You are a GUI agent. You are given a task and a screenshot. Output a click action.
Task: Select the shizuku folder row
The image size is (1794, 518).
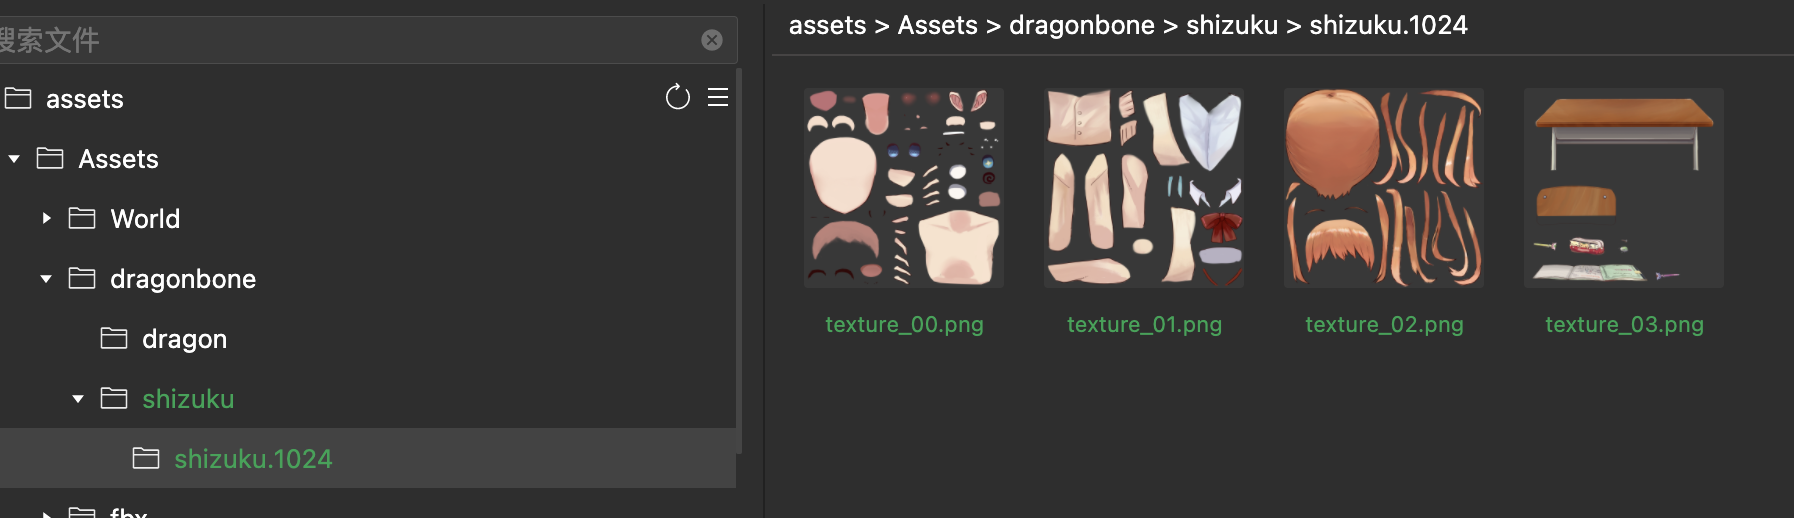click(368, 398)
